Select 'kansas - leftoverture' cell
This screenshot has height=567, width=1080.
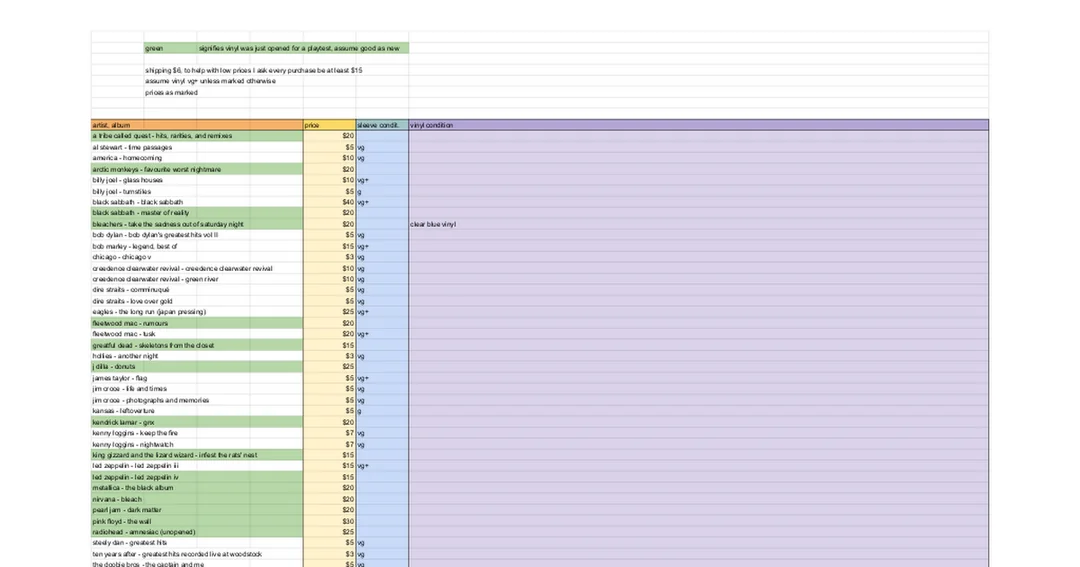(x=197, y=411)
